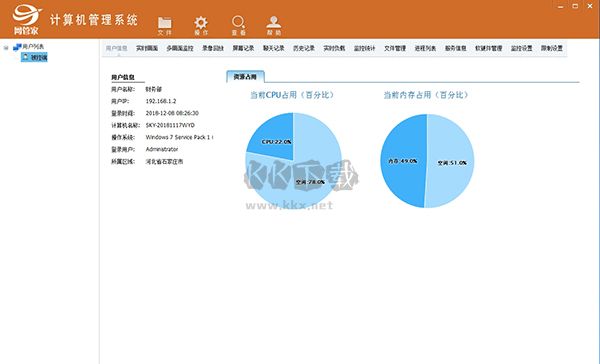Click the 网管家 logo in the header

(x=26, y=19)
